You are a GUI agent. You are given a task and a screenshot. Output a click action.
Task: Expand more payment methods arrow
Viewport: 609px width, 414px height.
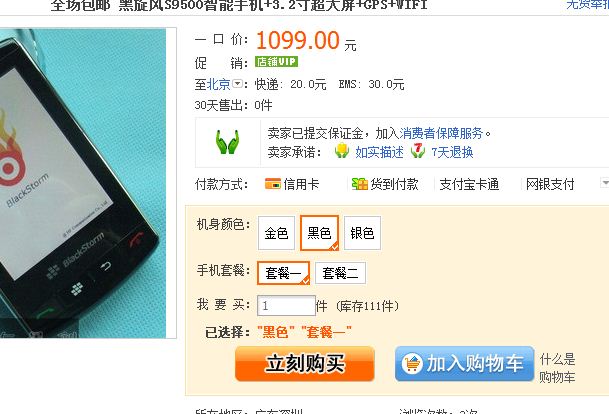(x=604, y=183)
